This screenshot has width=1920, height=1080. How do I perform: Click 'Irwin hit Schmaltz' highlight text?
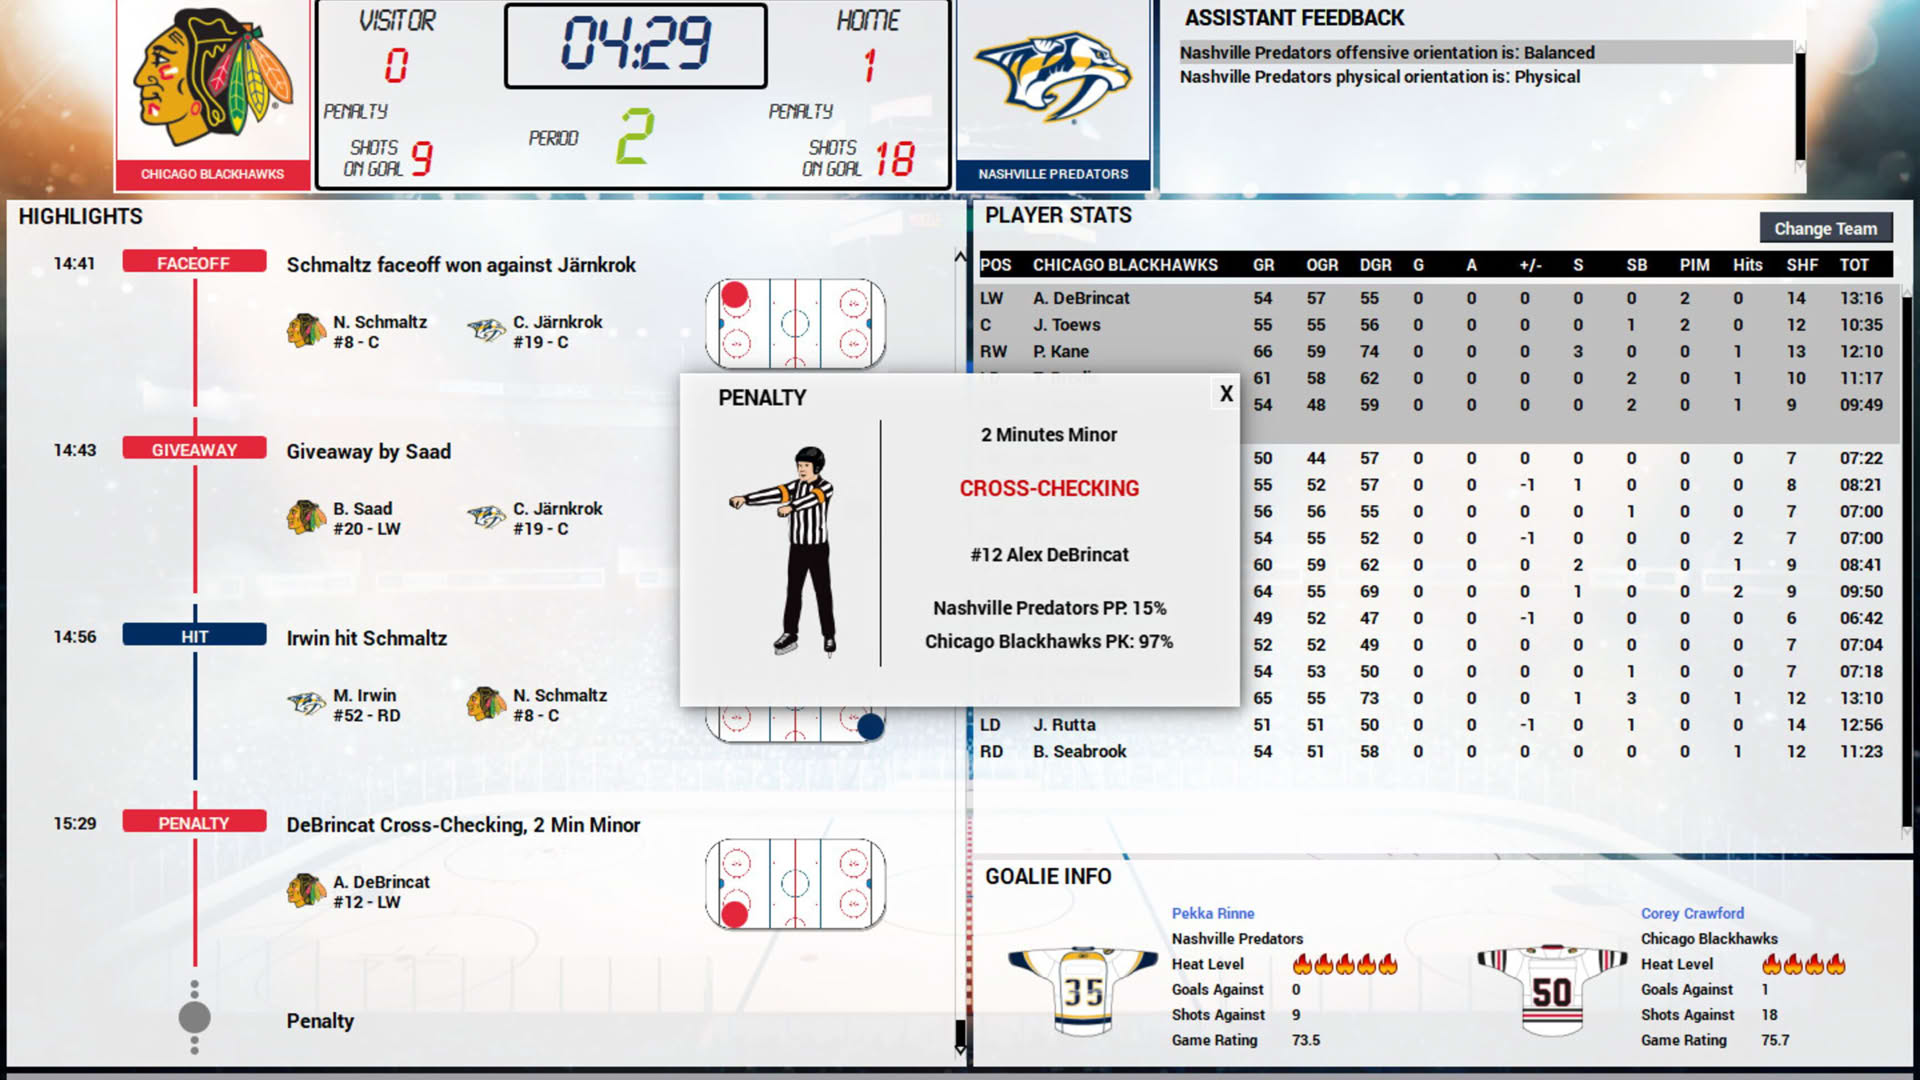point(366,638)
